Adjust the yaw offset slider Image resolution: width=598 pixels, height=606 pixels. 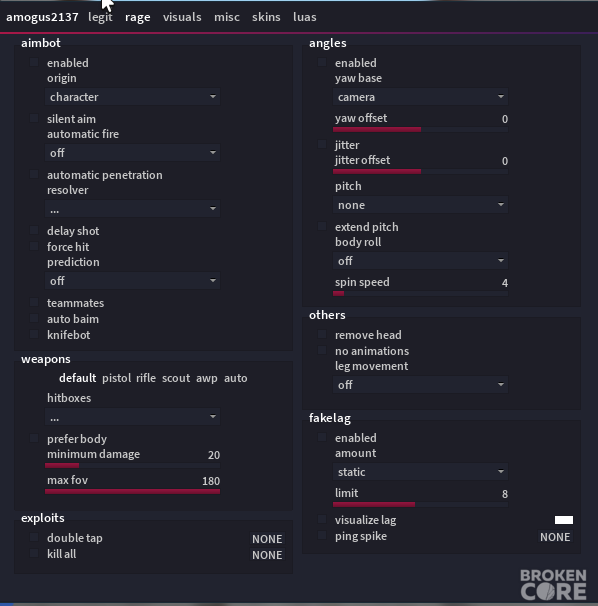(x=421, y=129)
